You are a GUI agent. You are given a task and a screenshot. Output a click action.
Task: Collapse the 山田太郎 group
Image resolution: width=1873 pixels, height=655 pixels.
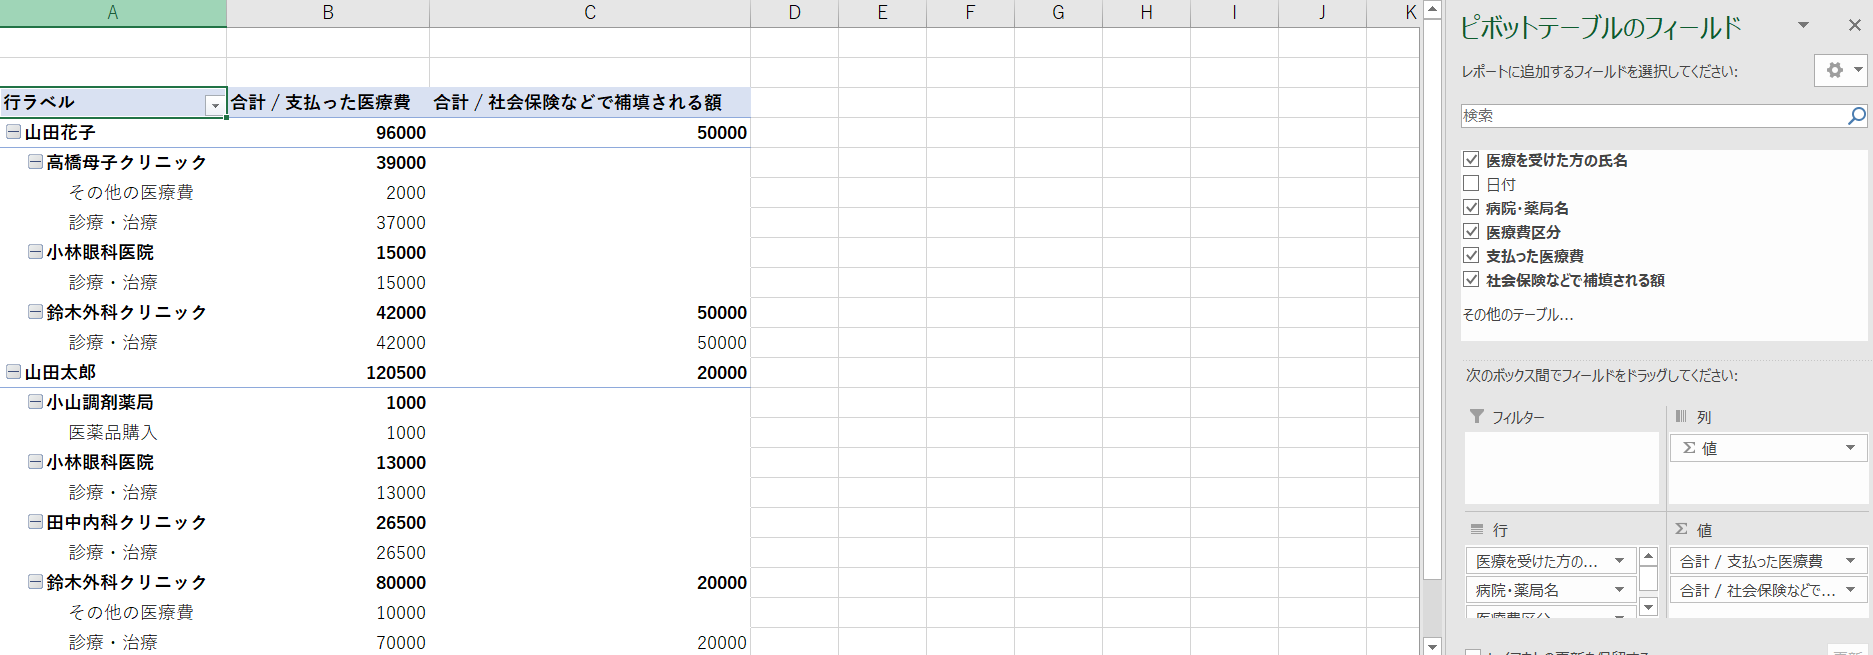coord(13,372)
